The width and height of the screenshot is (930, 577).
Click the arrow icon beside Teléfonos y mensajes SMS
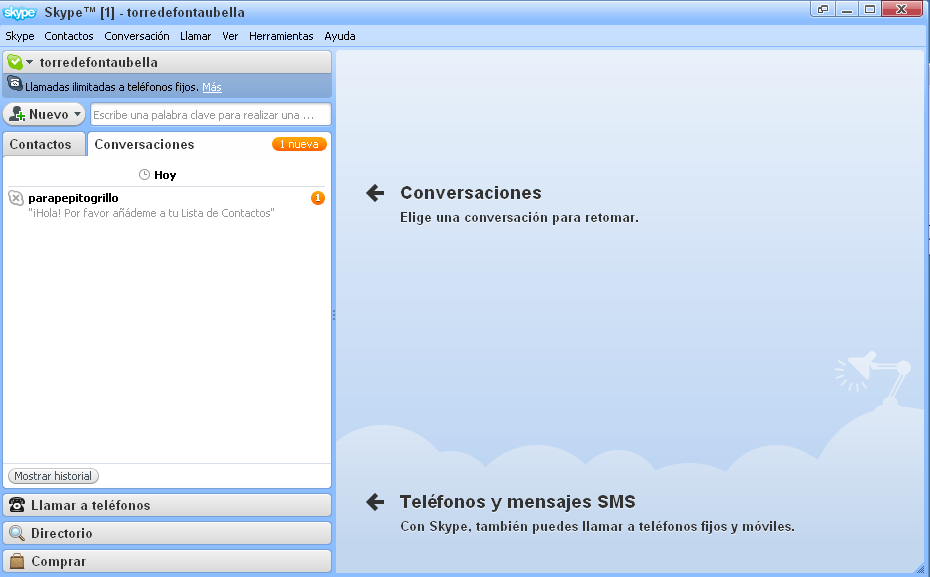click(375, 502)
